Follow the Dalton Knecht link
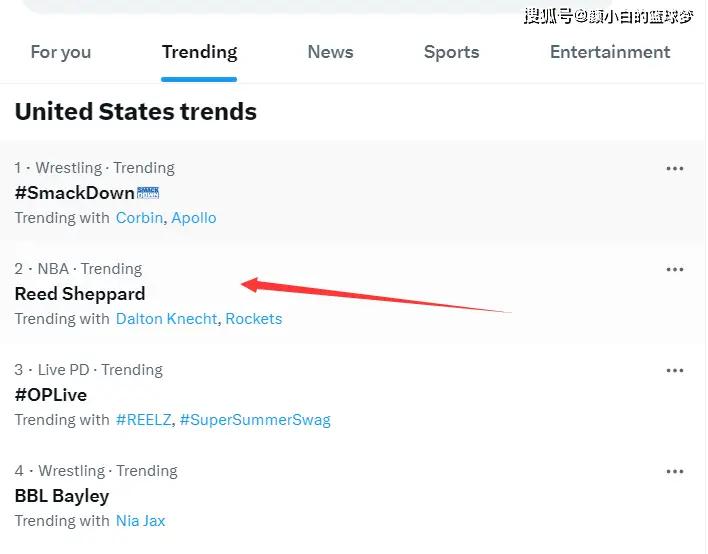The image size is (708, 554). [x=167, y=319]
